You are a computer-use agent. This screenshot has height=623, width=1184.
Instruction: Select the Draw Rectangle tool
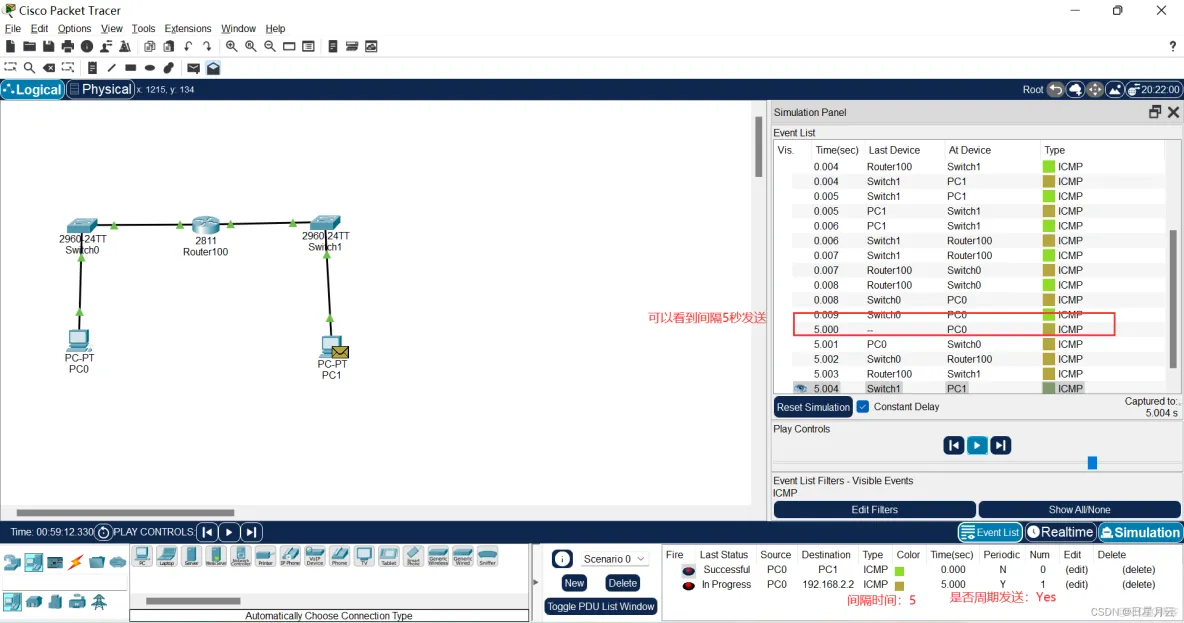pyautogui.click(x=131, y=68)
